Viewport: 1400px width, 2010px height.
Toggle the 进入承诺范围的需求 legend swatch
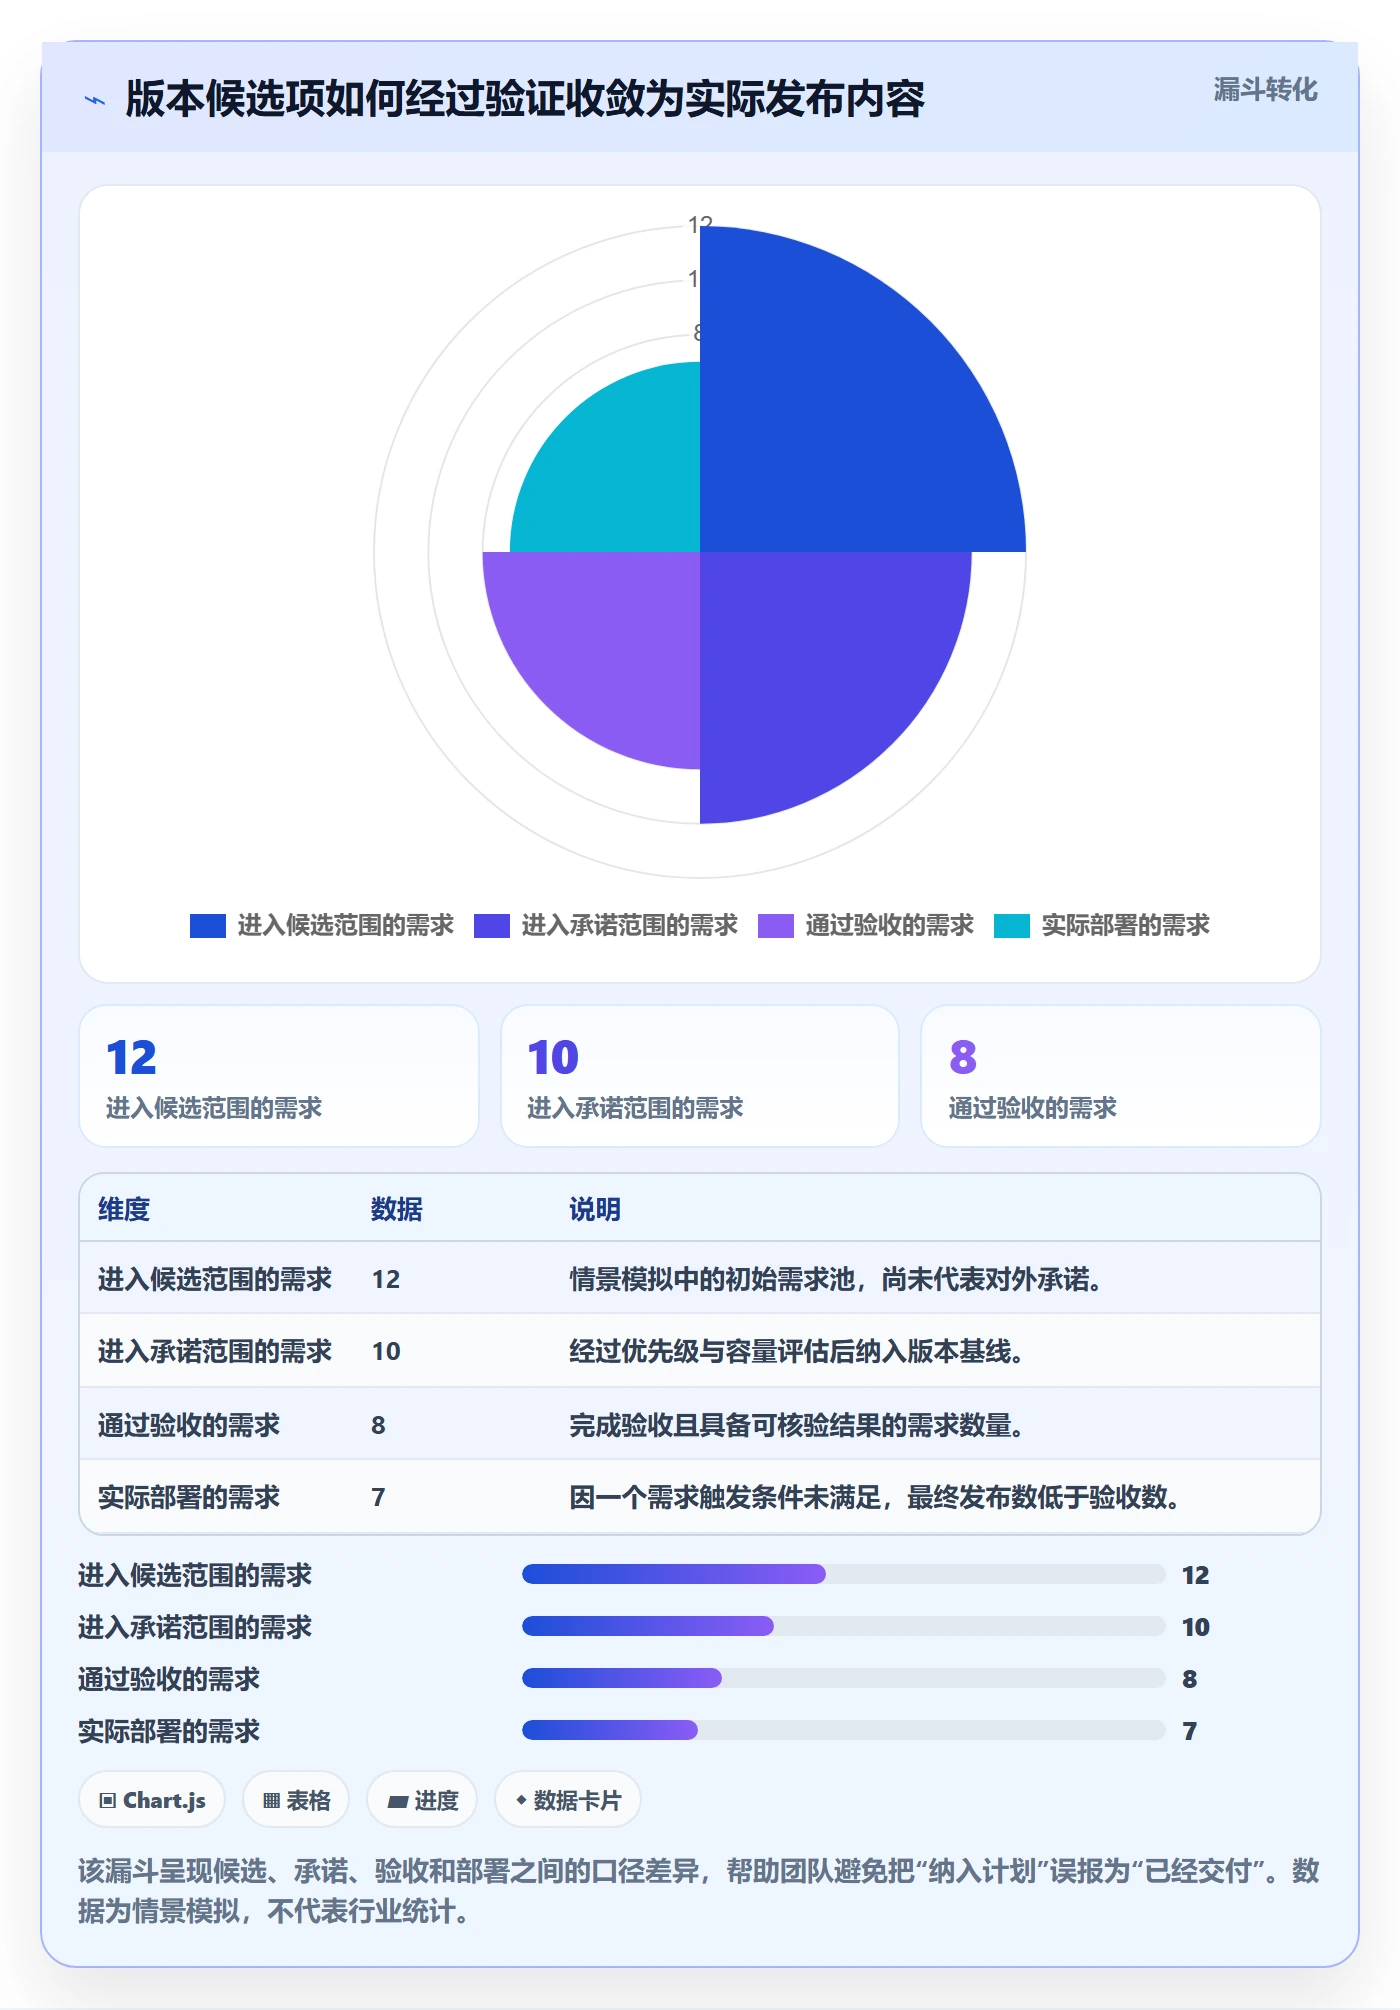[492, 926]
